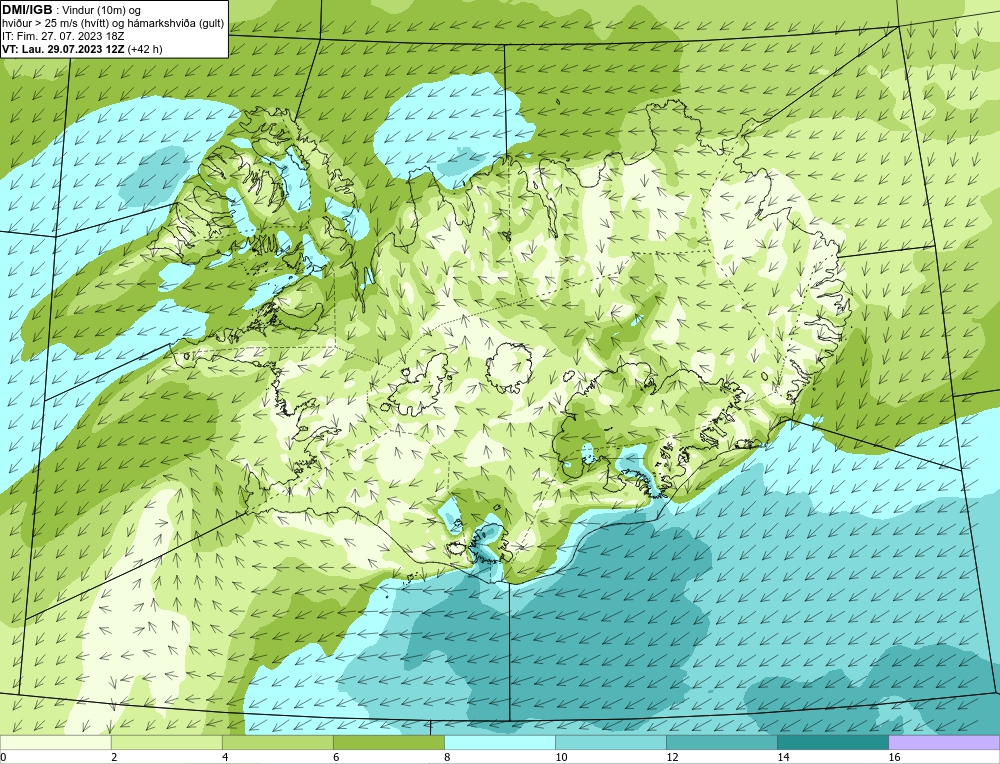Click the 14–16 m/s dark teal swatch
The height and width of the screenshot is (764, 1000).
(832, 742)
